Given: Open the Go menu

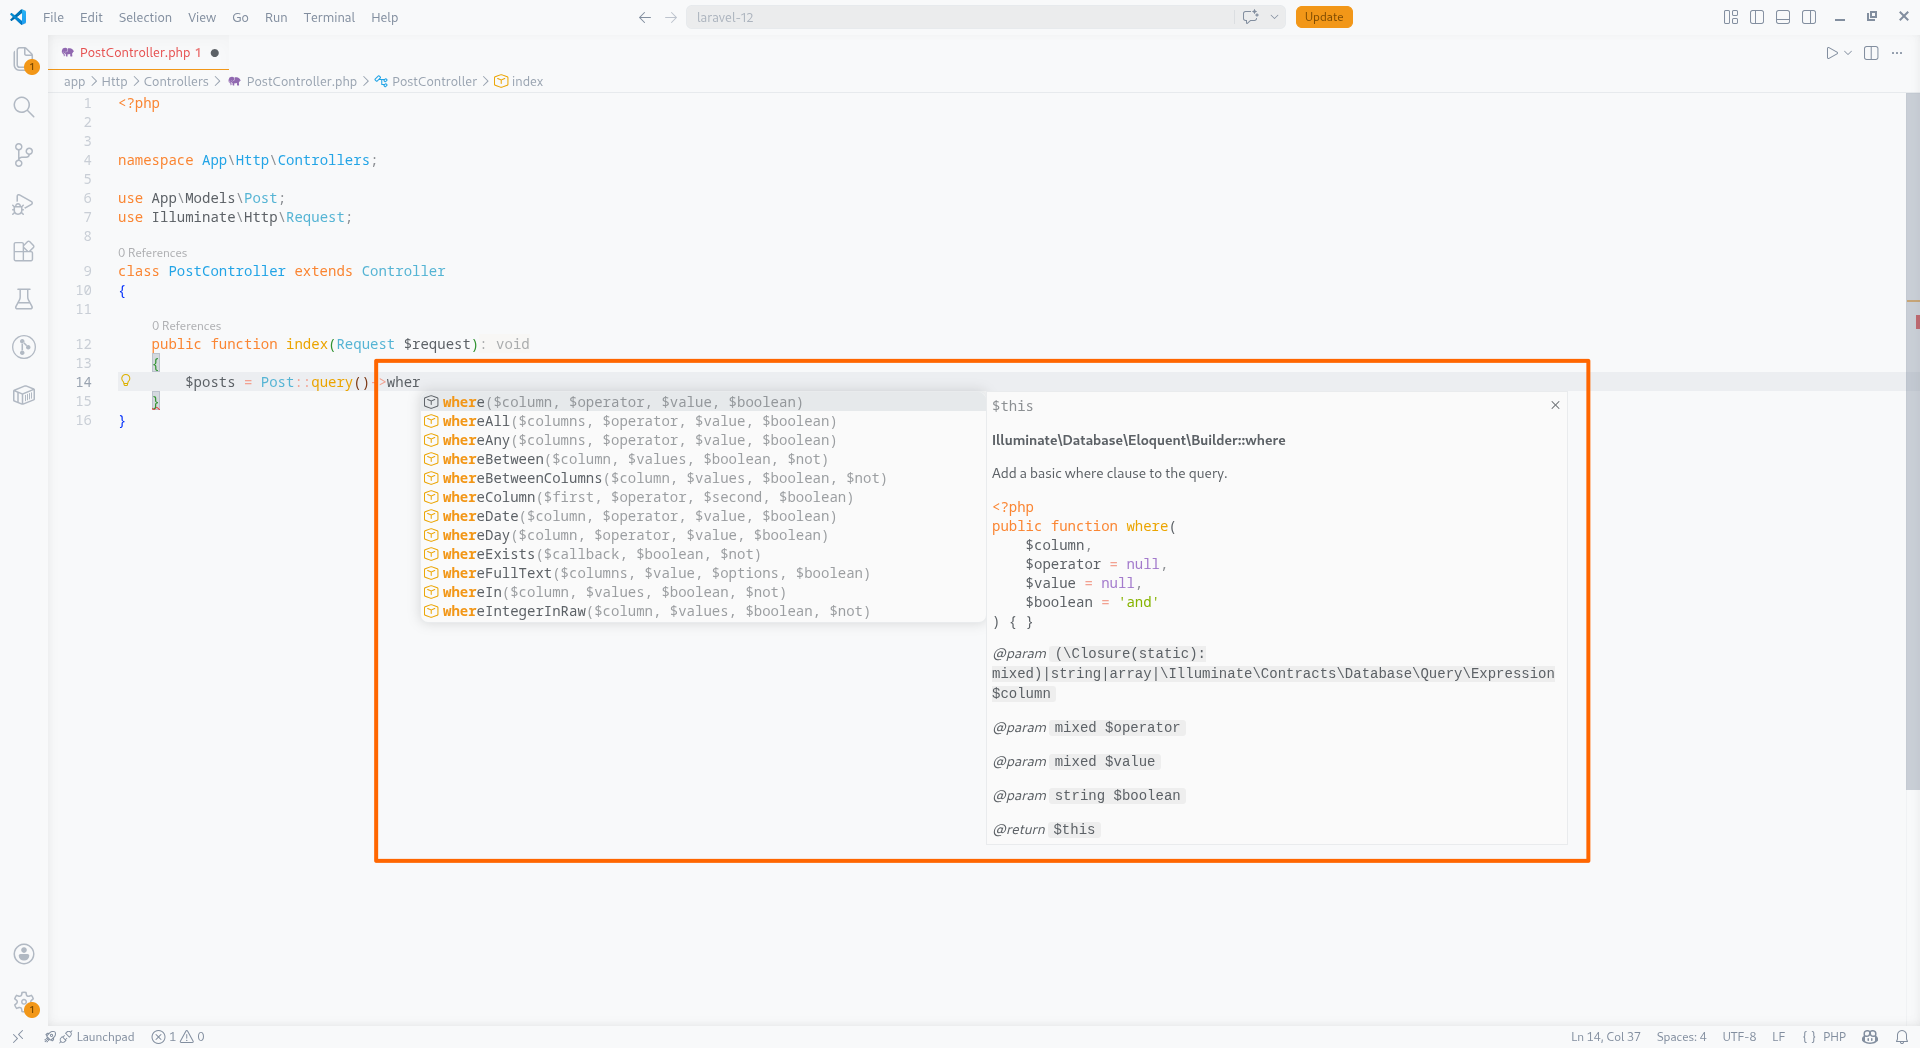Looking at the screenshot, I should coord(240,17).
